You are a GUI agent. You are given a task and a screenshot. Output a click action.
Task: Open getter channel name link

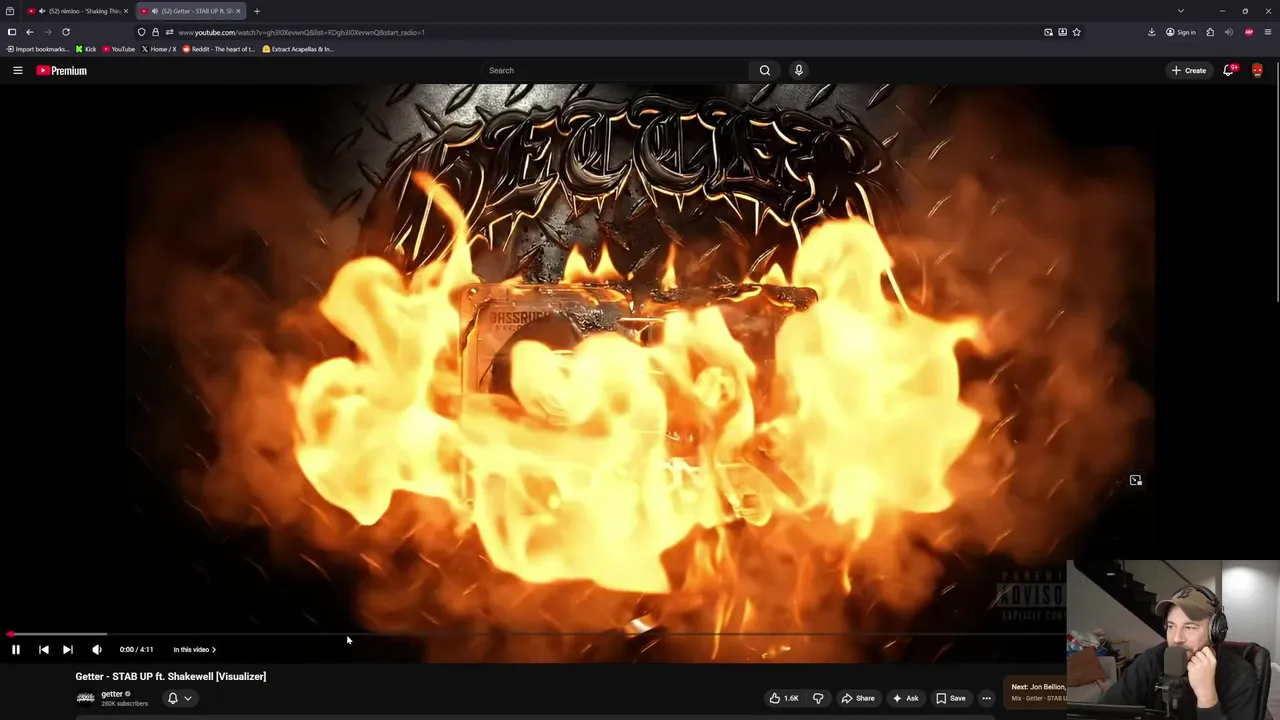tap(112, 694)
